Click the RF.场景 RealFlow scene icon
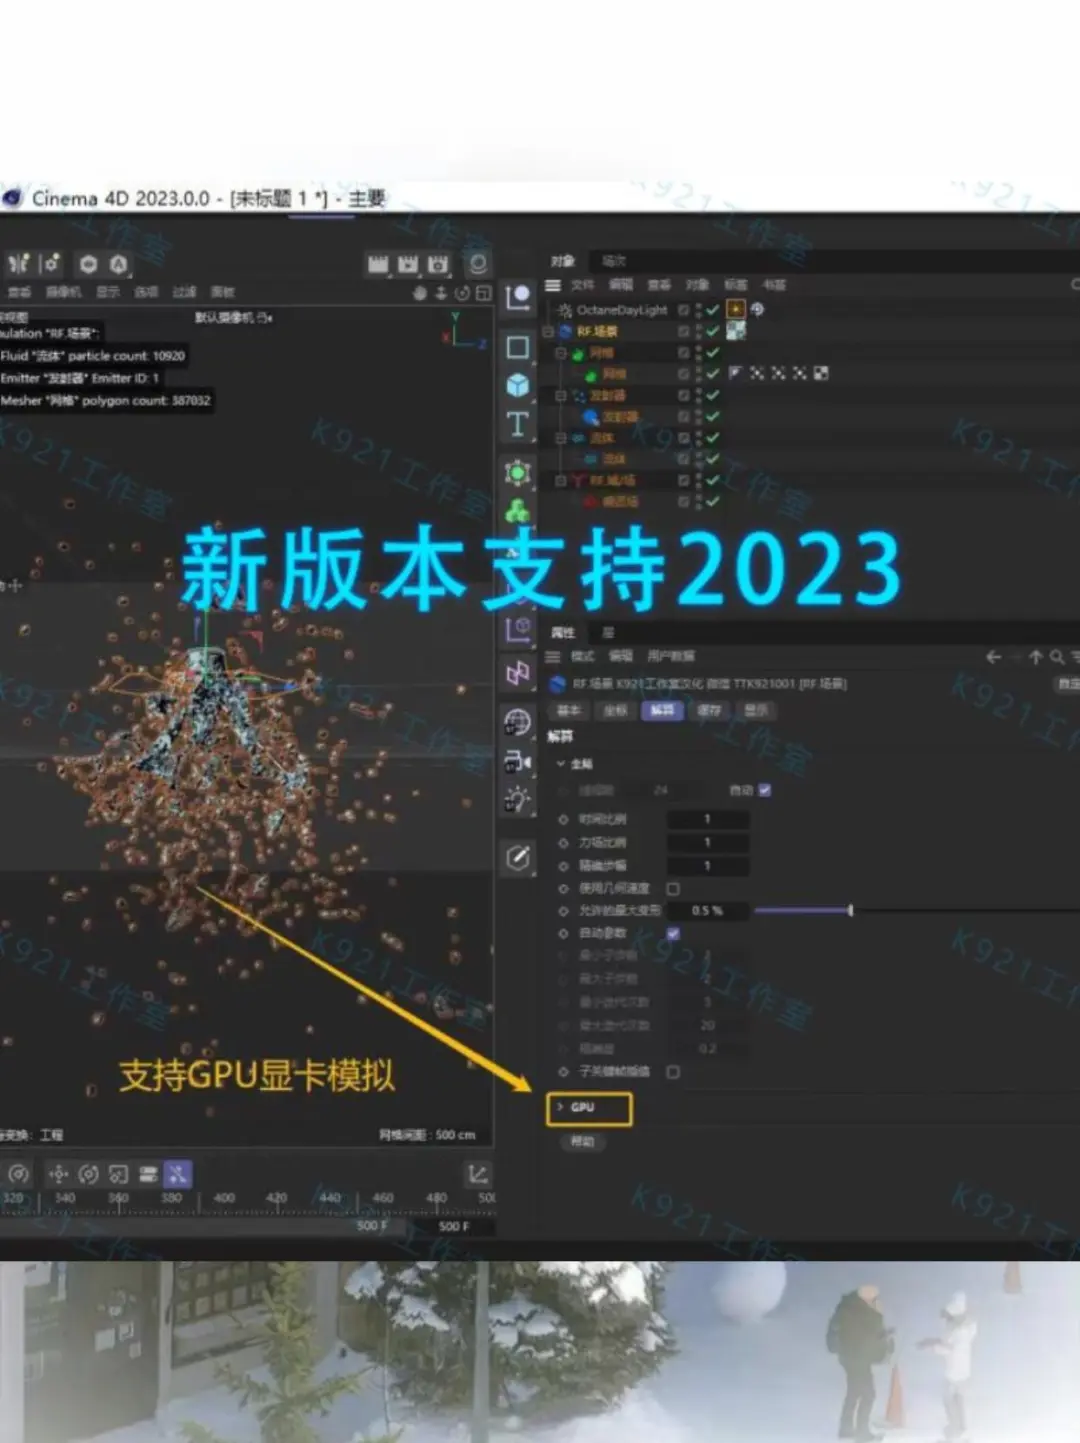 (x=564, y=331)
